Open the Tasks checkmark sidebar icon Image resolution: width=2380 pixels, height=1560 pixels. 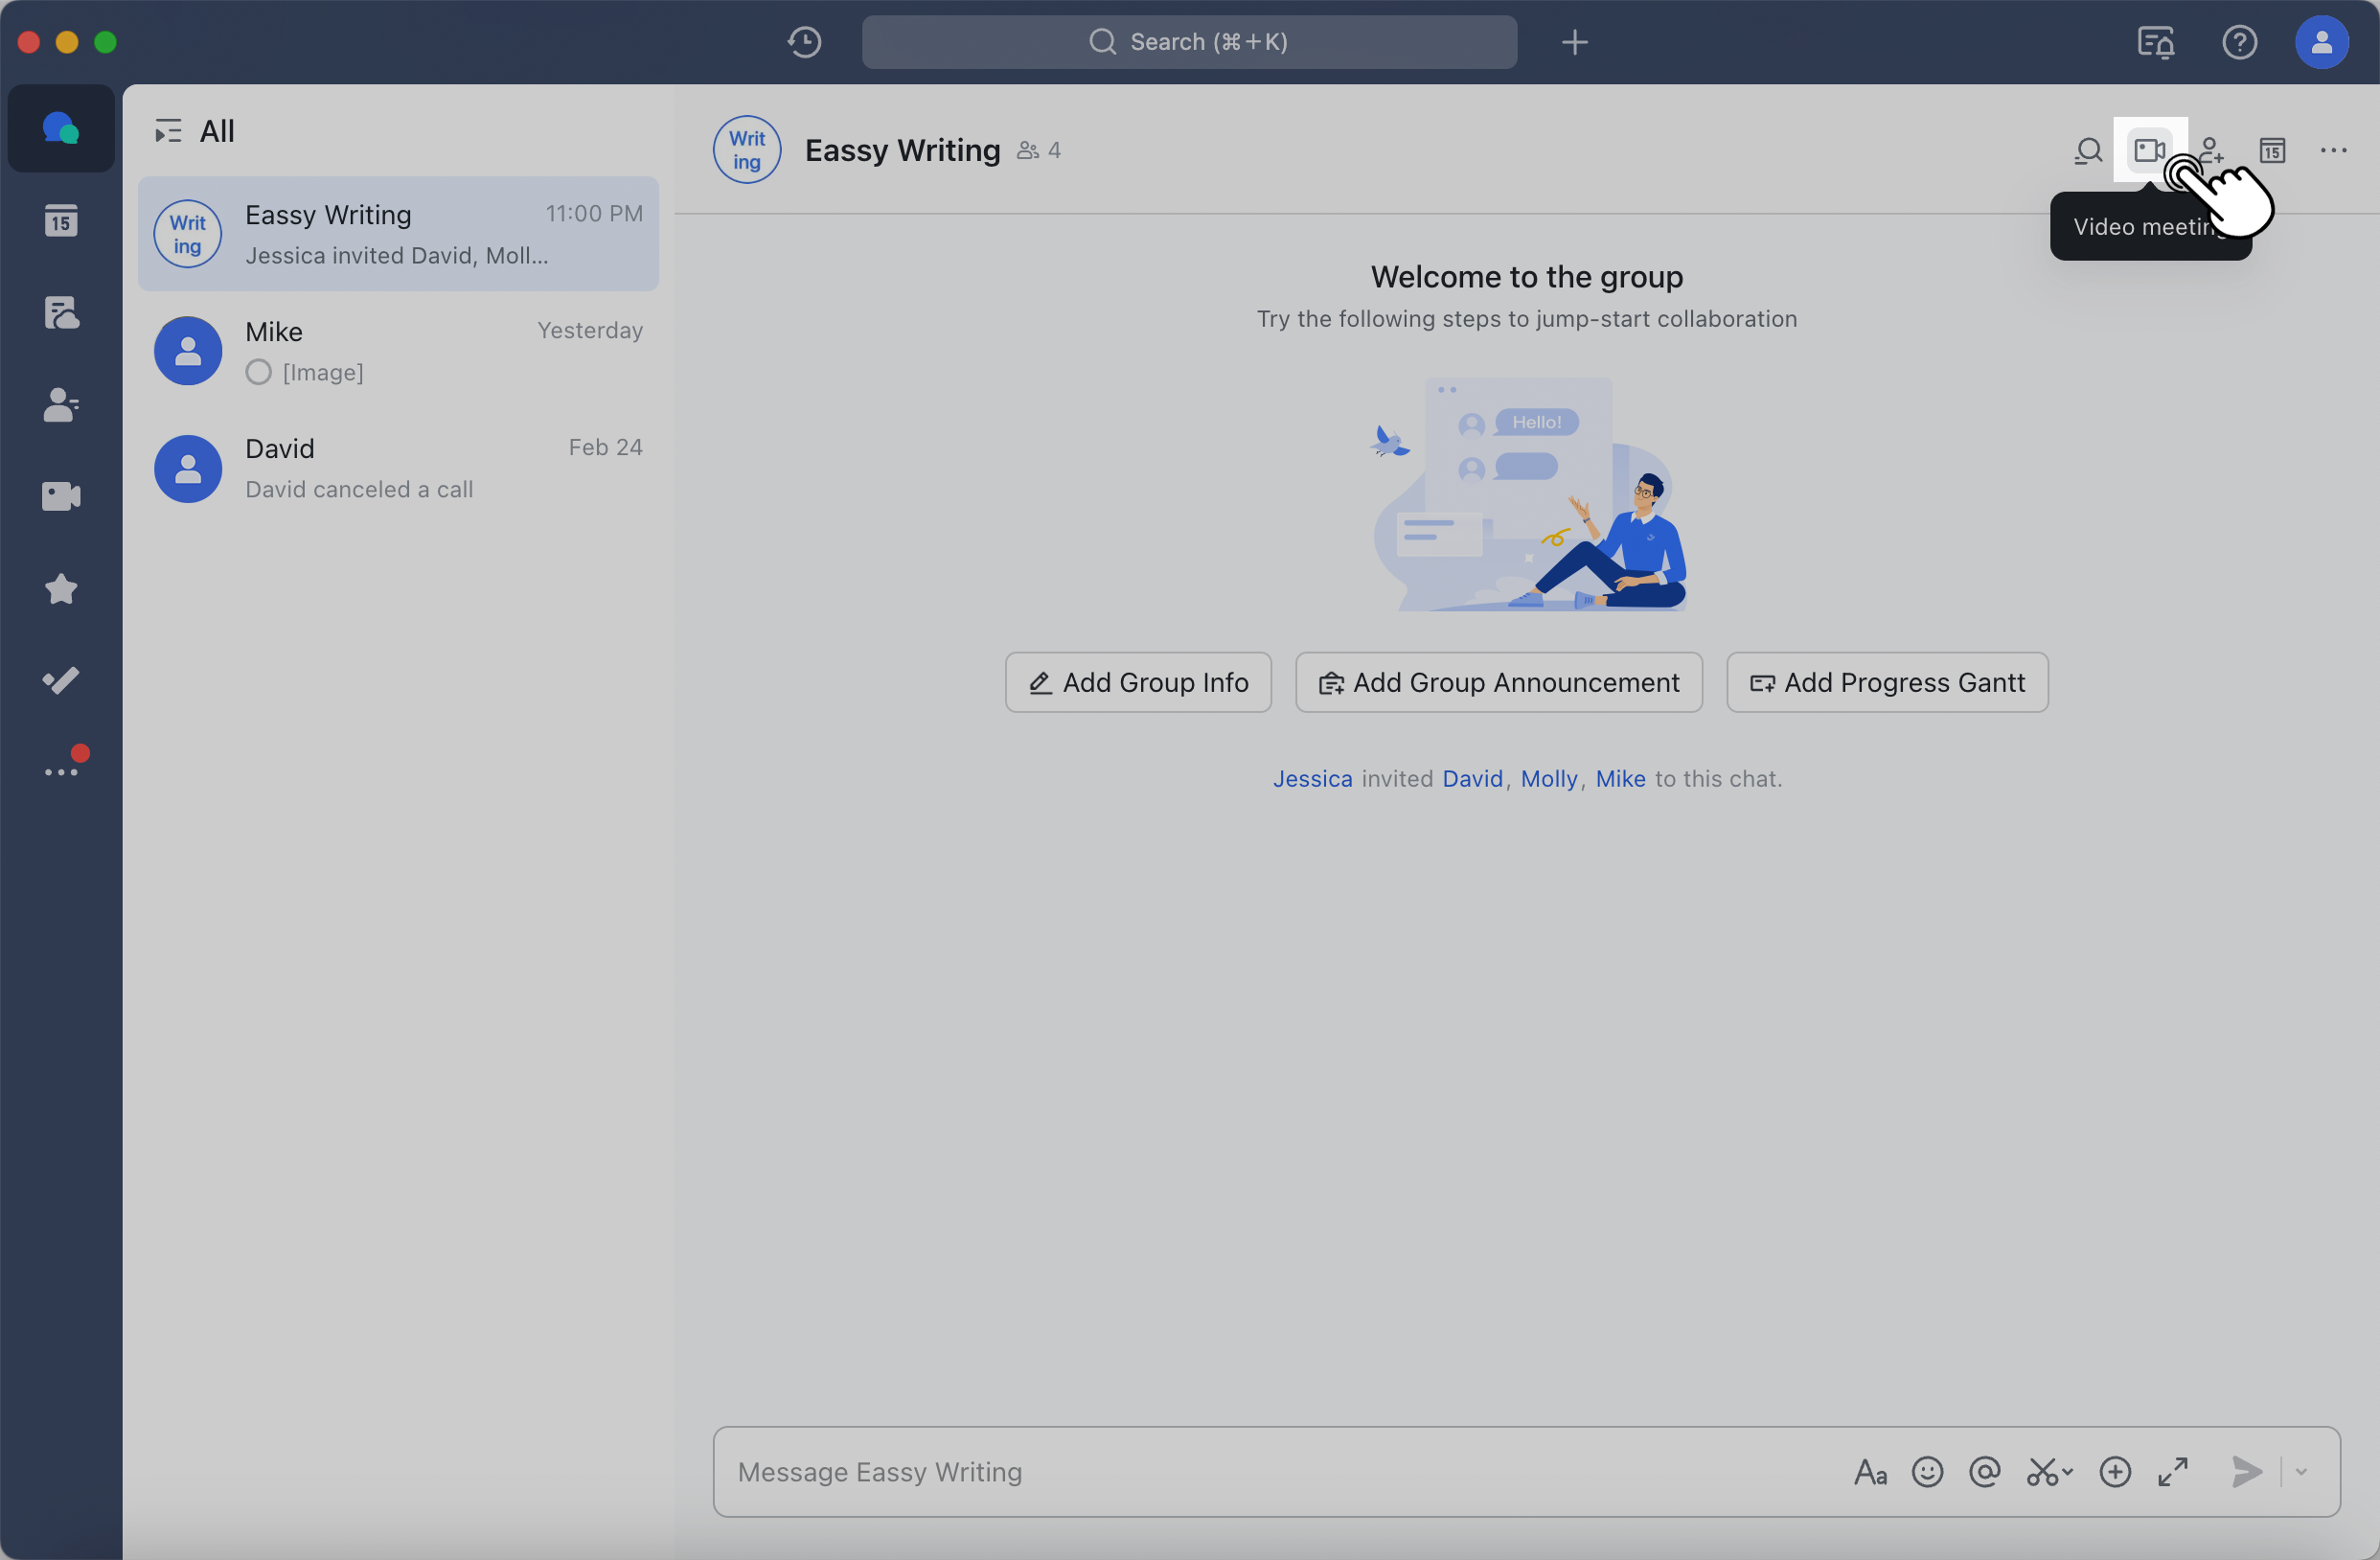point(61,680)
